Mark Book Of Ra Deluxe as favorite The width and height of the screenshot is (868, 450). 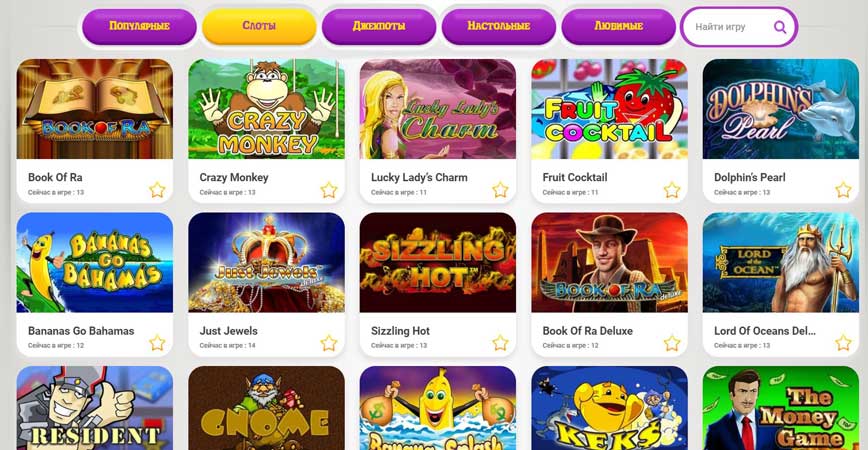[x=672, y=343]
